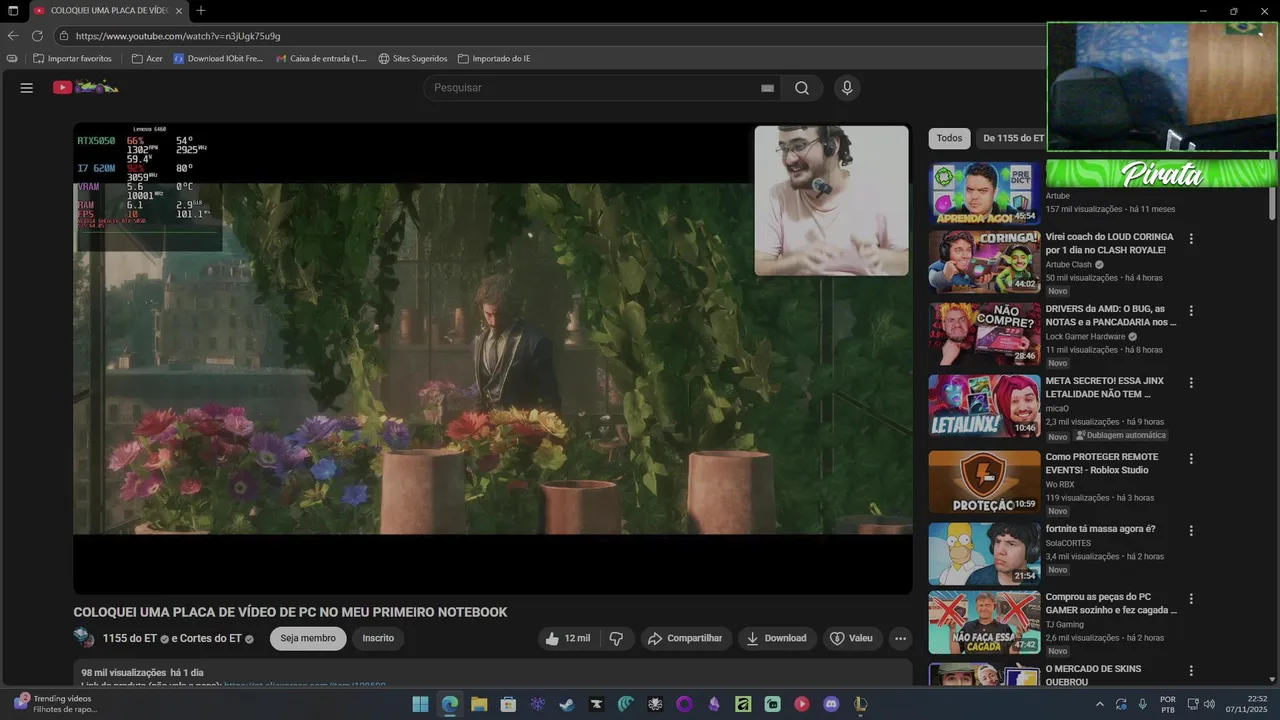Open more actions ellipsis below video
Image resolution: width=1280 pixels, height=720 pixels.
pyautogui.click(x=901, y=638)
